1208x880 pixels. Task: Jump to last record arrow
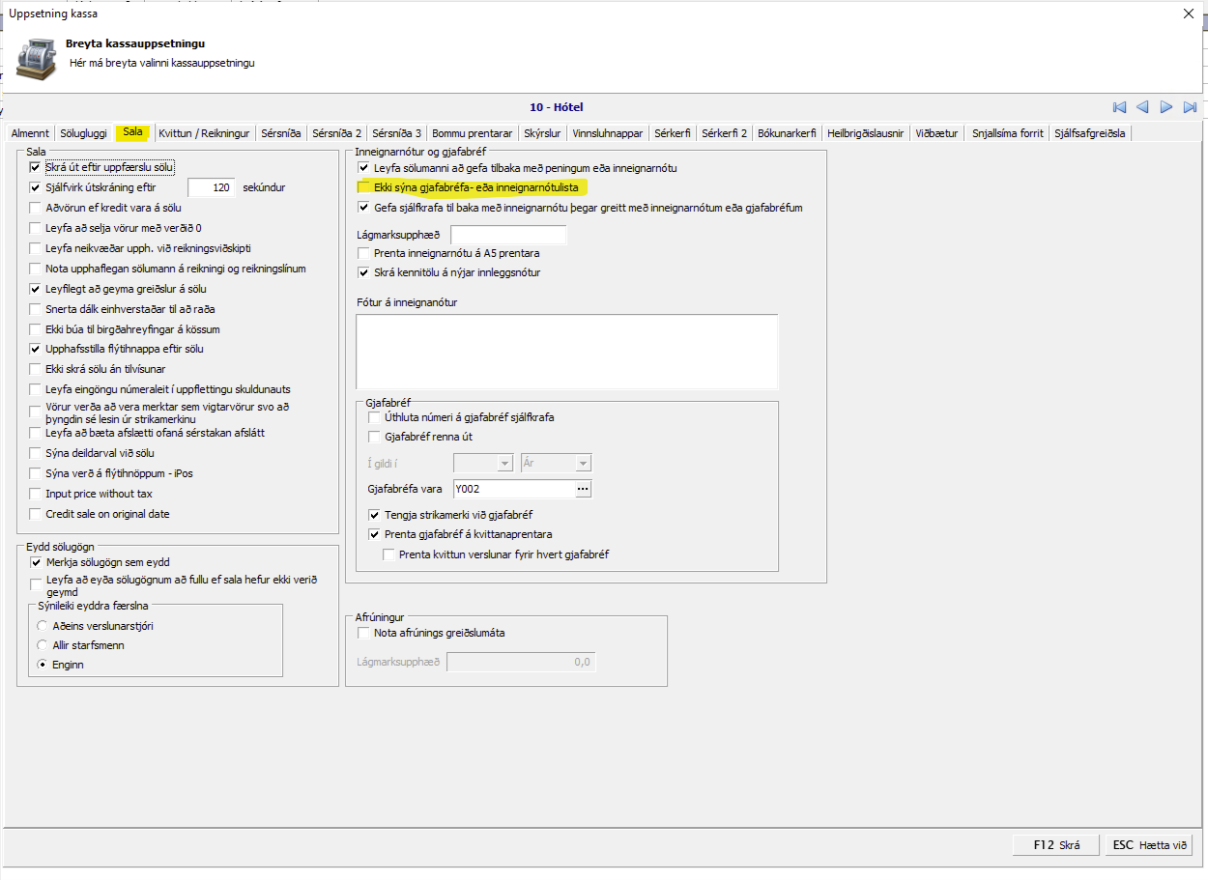click(x=1190, y=107)
